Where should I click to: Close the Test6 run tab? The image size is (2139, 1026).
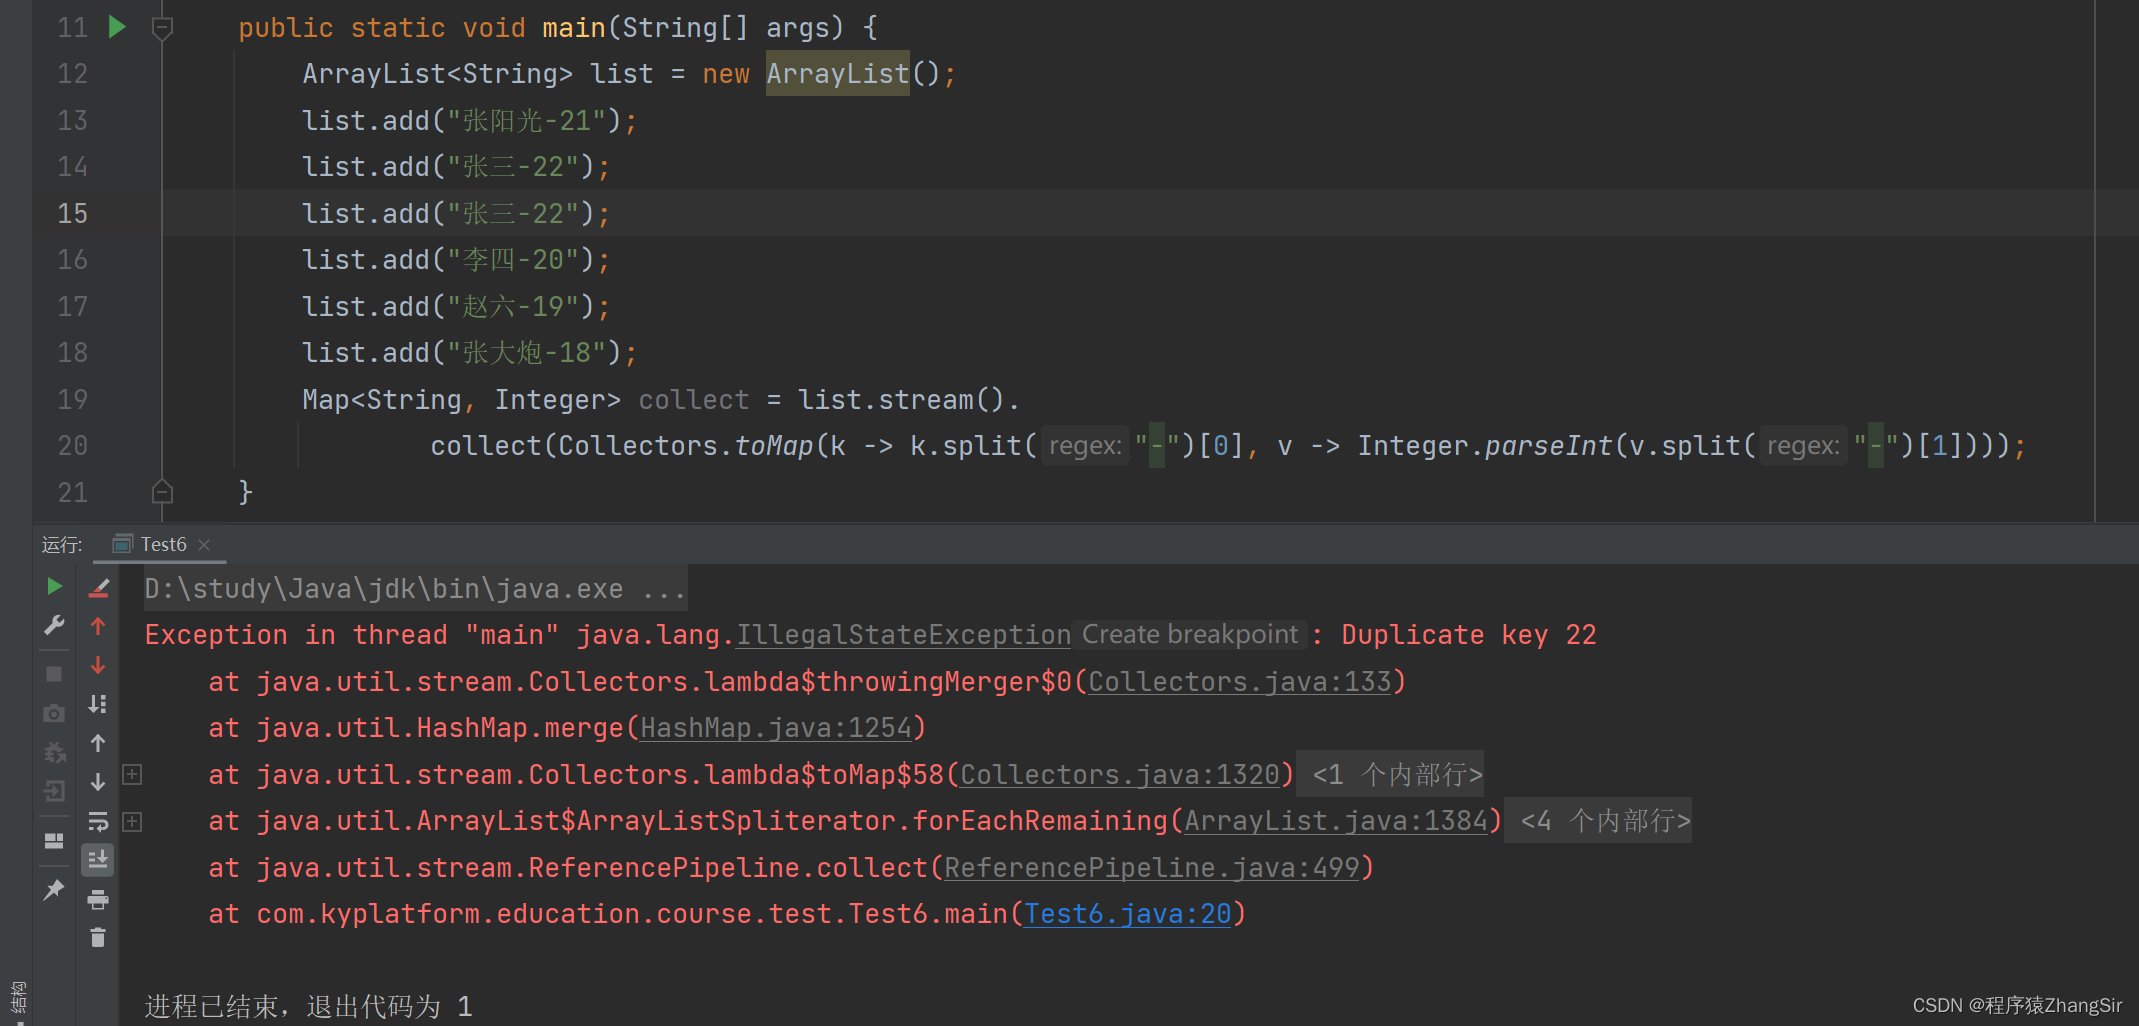(x=204, y=545)
